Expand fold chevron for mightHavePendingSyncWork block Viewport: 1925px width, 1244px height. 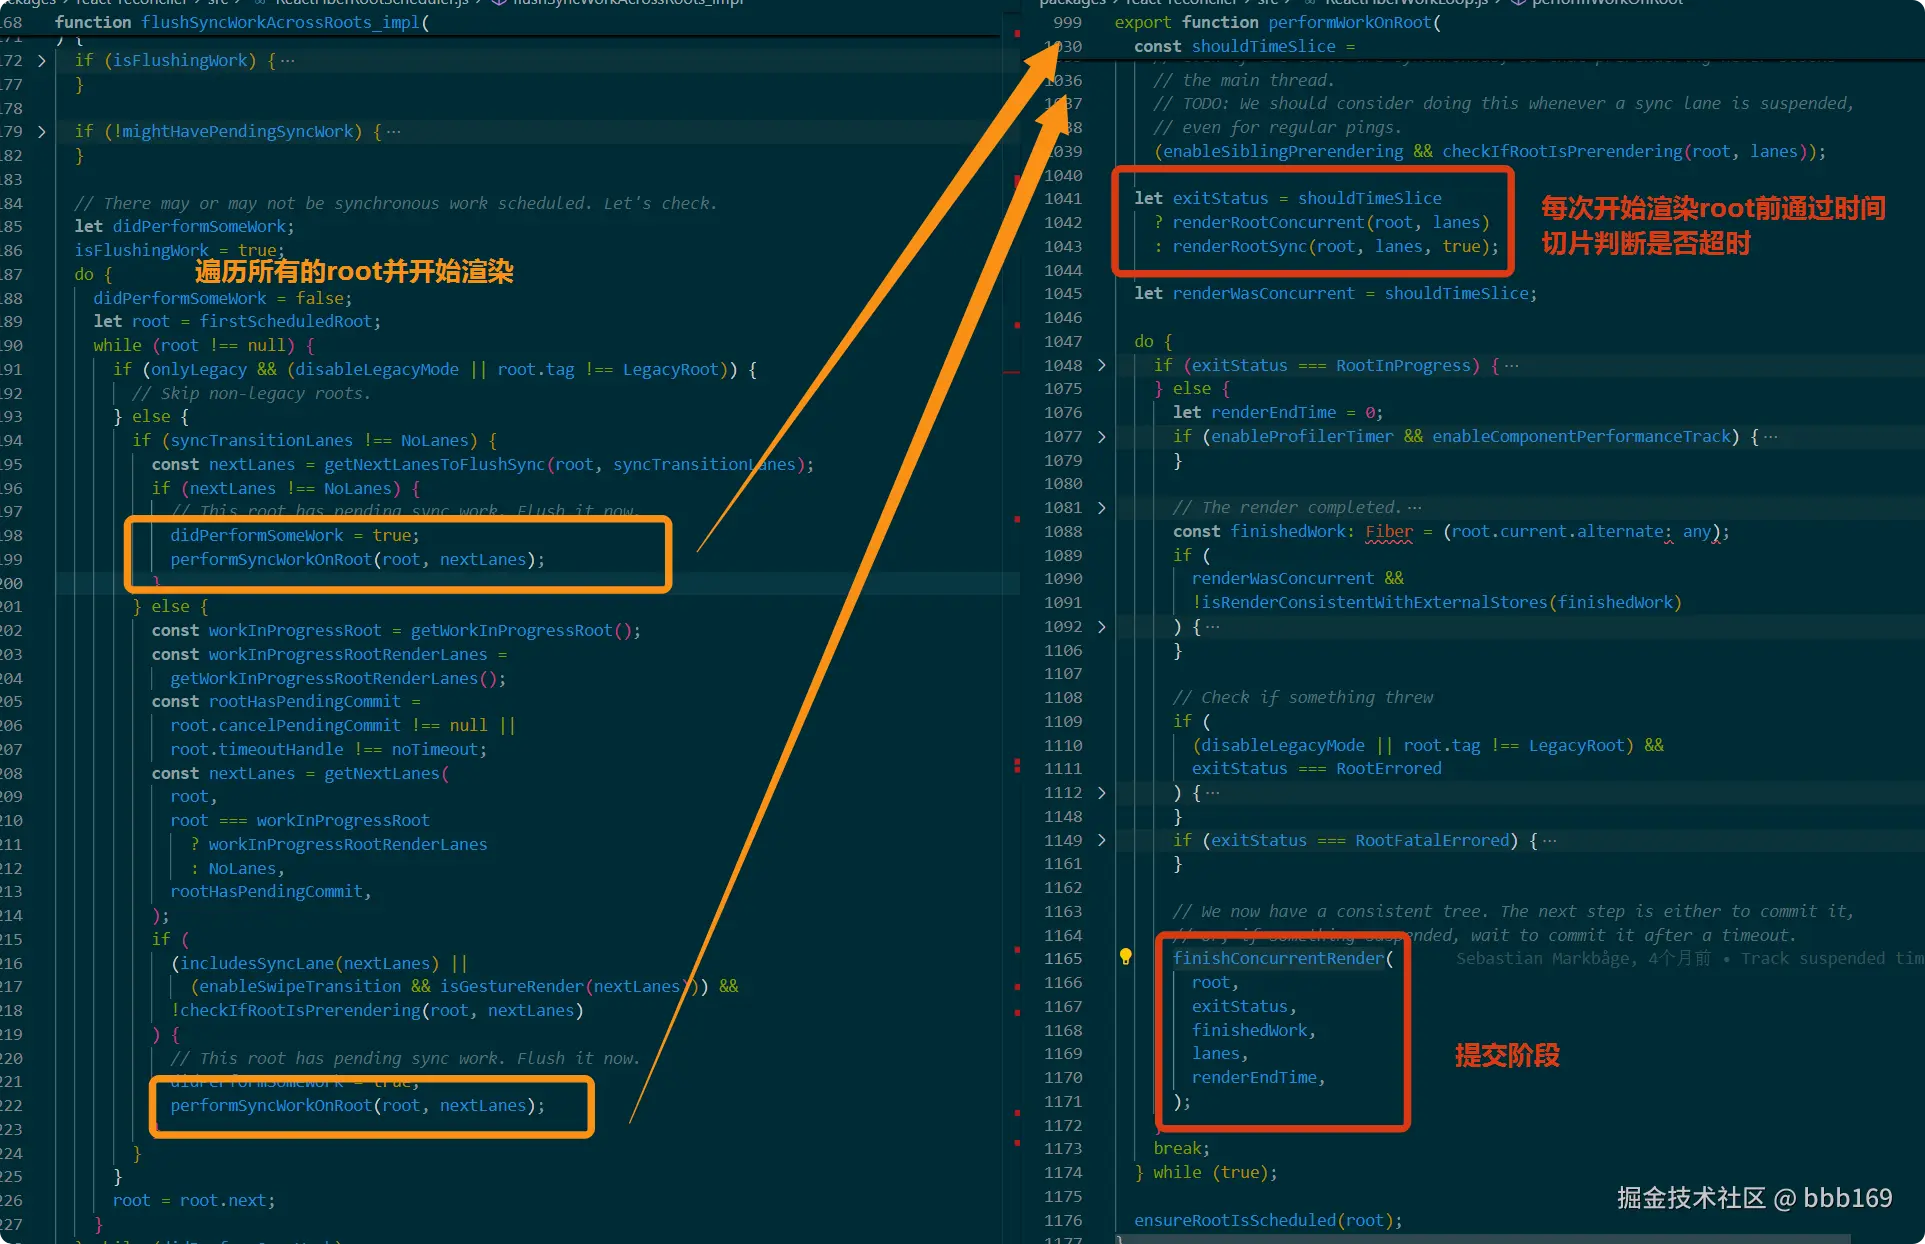[x=41, y=132]
